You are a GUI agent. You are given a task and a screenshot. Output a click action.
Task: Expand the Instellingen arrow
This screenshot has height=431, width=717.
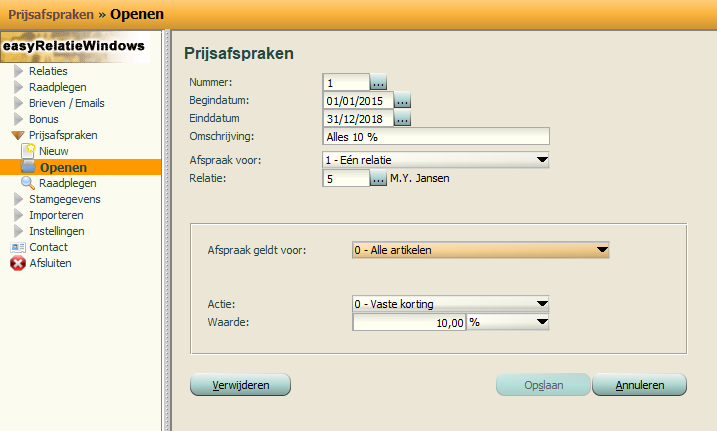click(x=18, y=231)
